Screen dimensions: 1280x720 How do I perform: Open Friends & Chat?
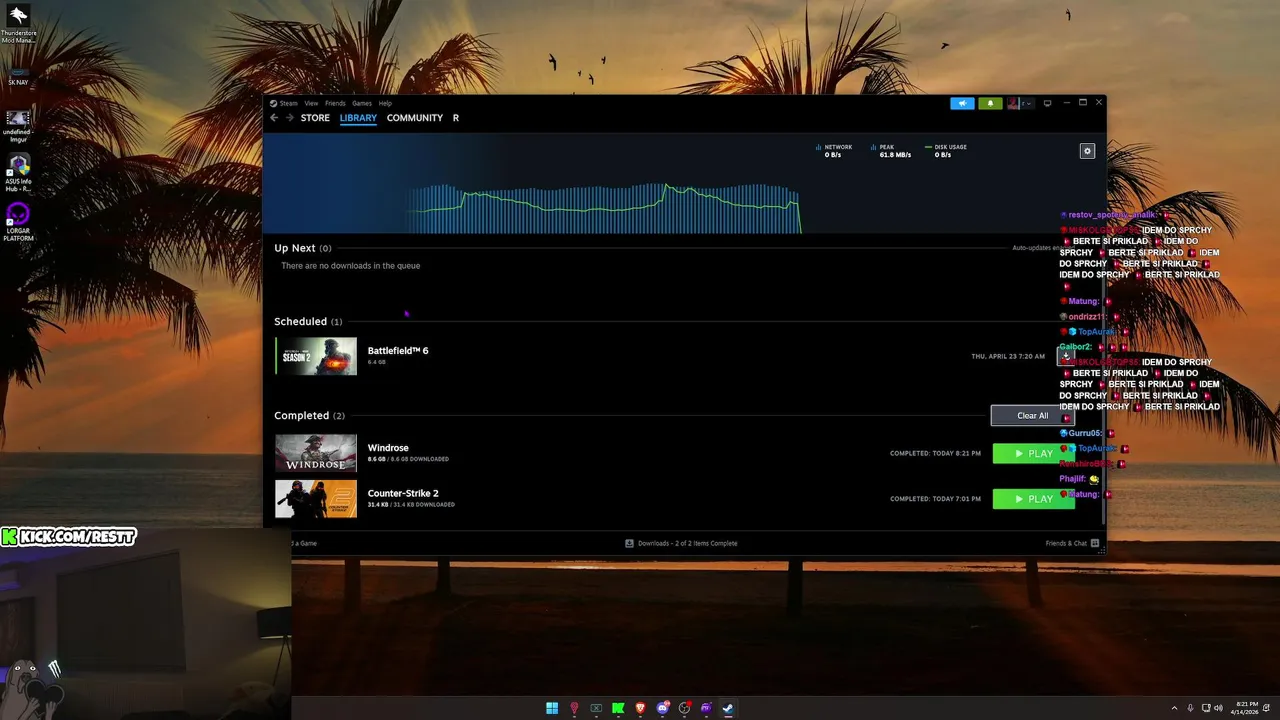click(1073, 543)
